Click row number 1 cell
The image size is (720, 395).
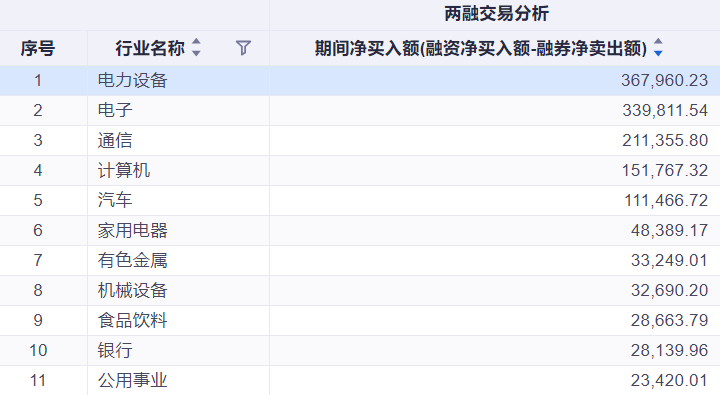(43, 80)
